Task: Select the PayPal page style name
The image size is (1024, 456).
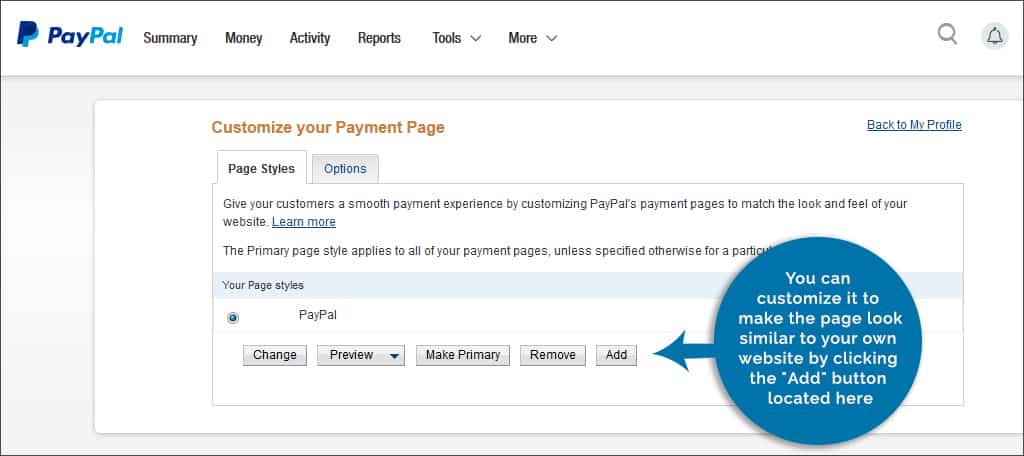Action: 318,314
